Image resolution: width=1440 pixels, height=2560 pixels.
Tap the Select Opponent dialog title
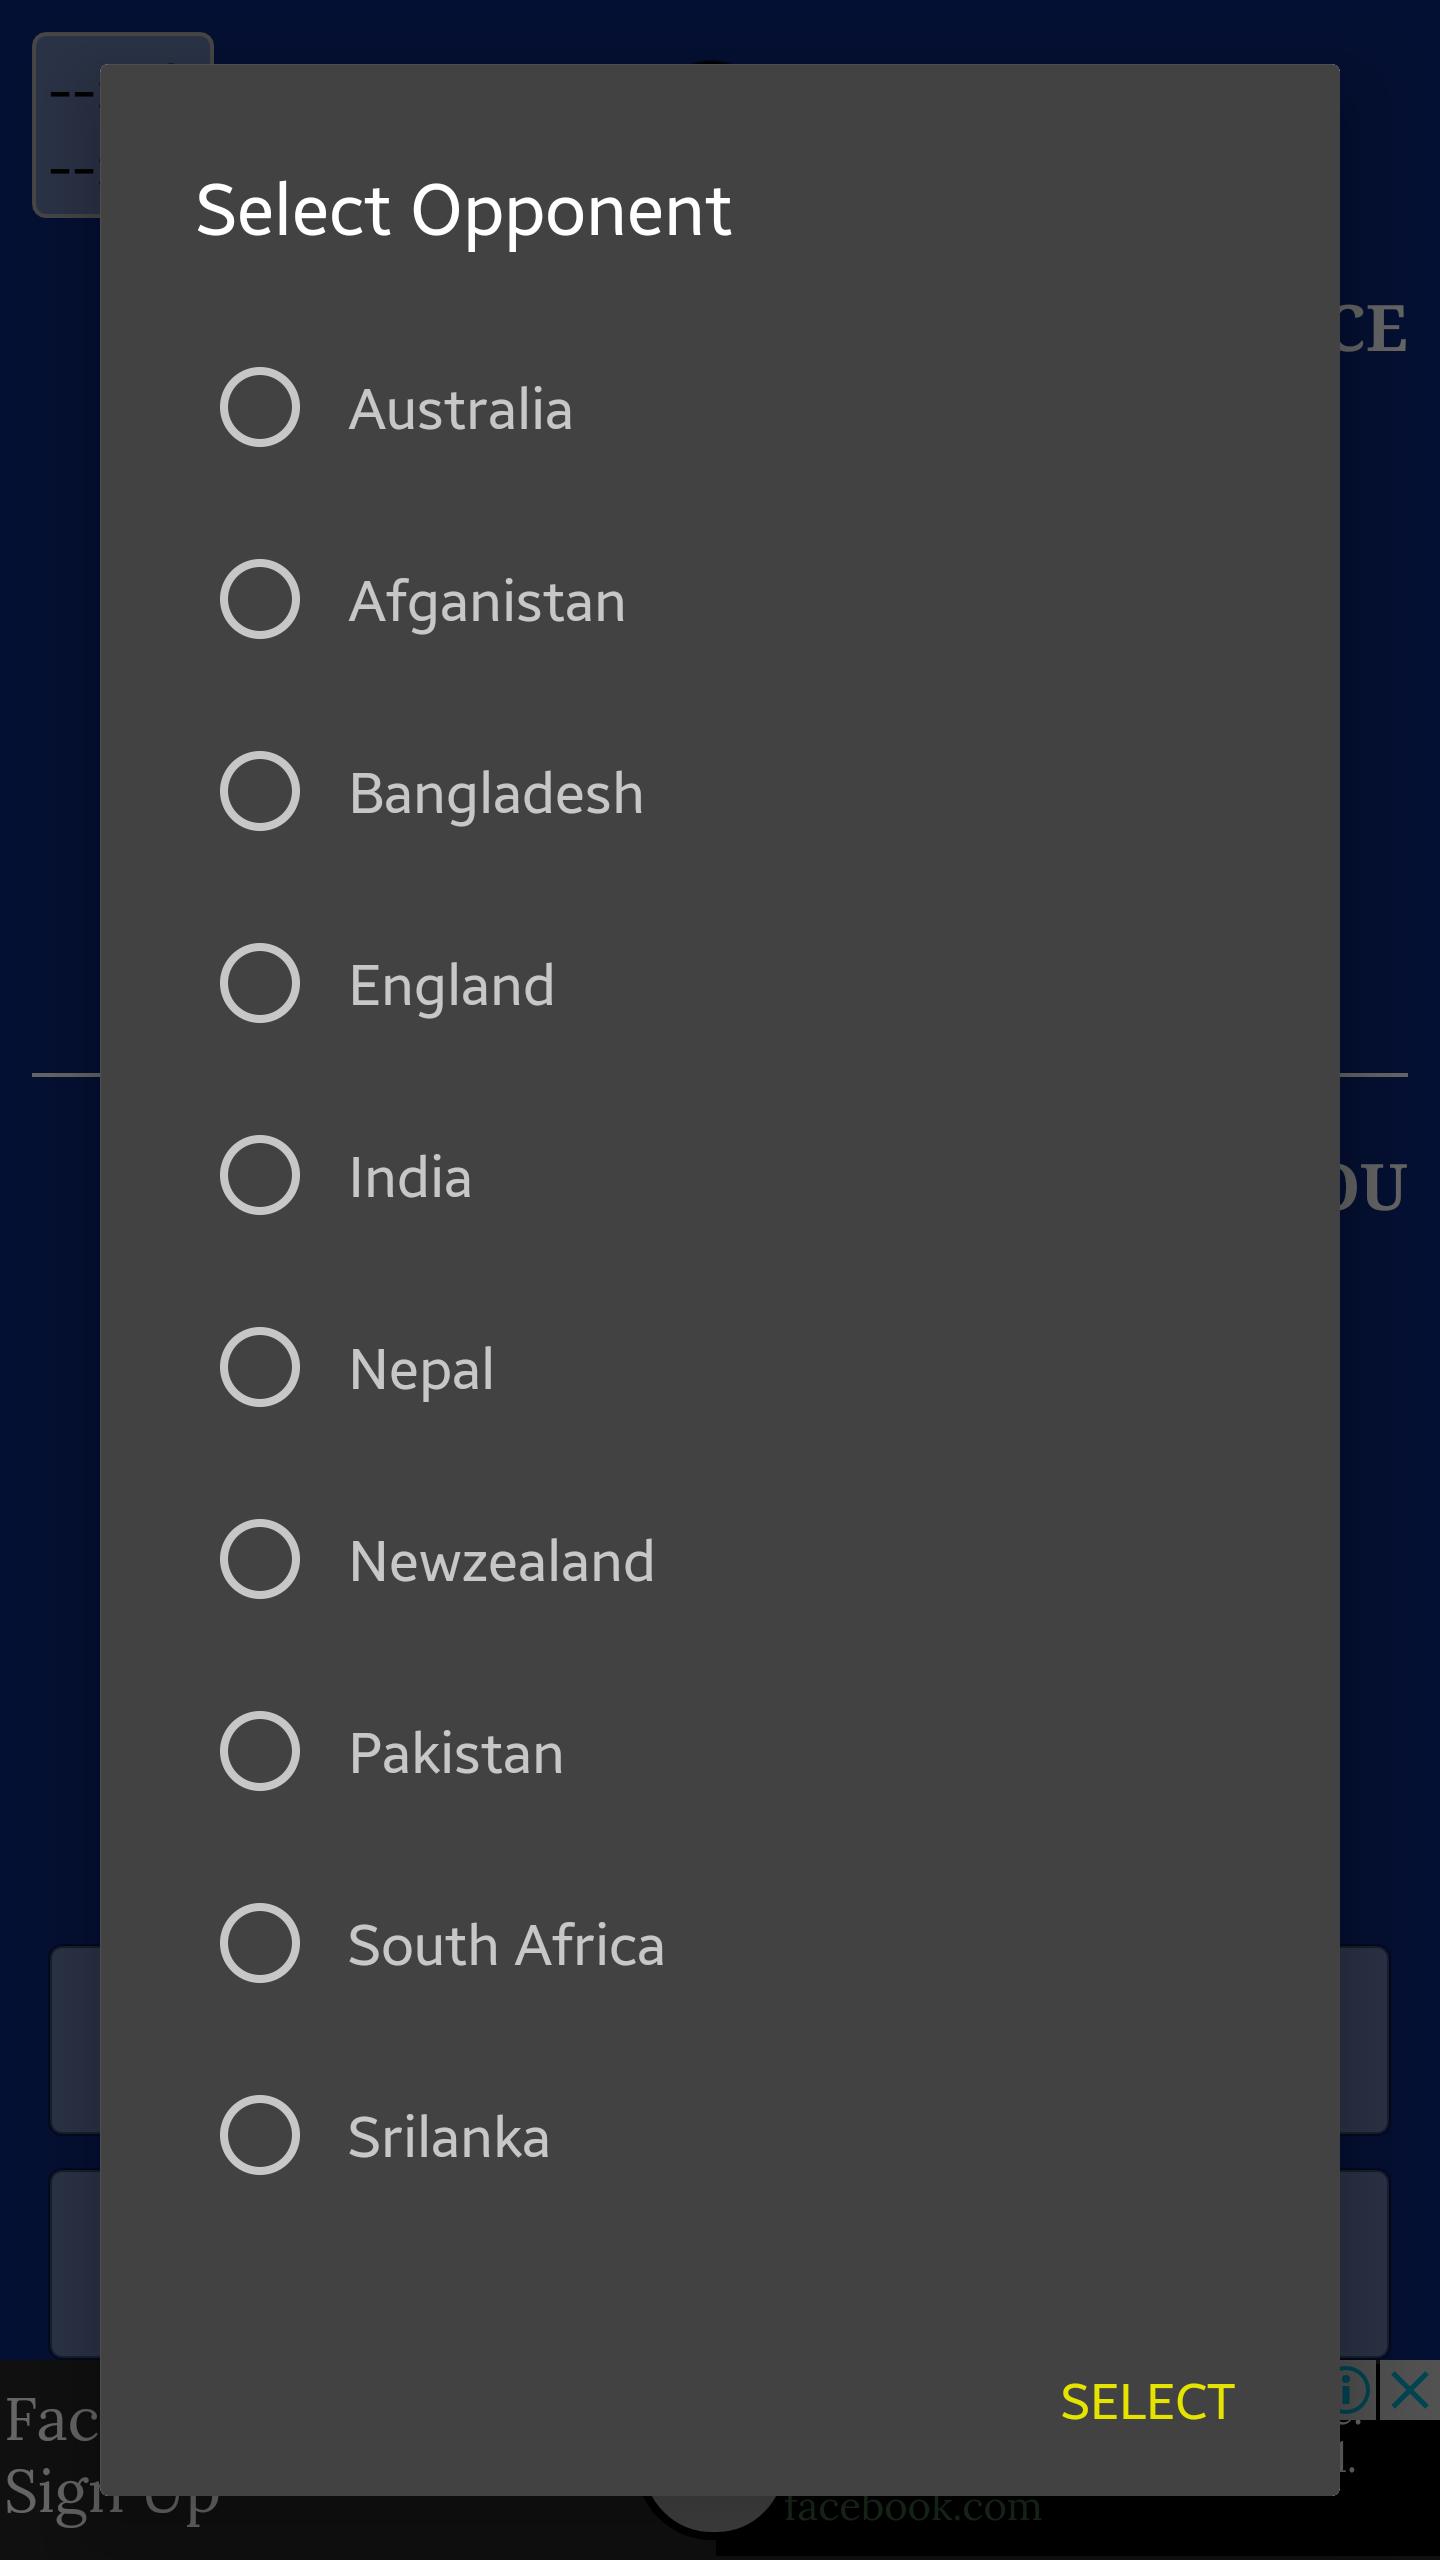tap(464, 210)
